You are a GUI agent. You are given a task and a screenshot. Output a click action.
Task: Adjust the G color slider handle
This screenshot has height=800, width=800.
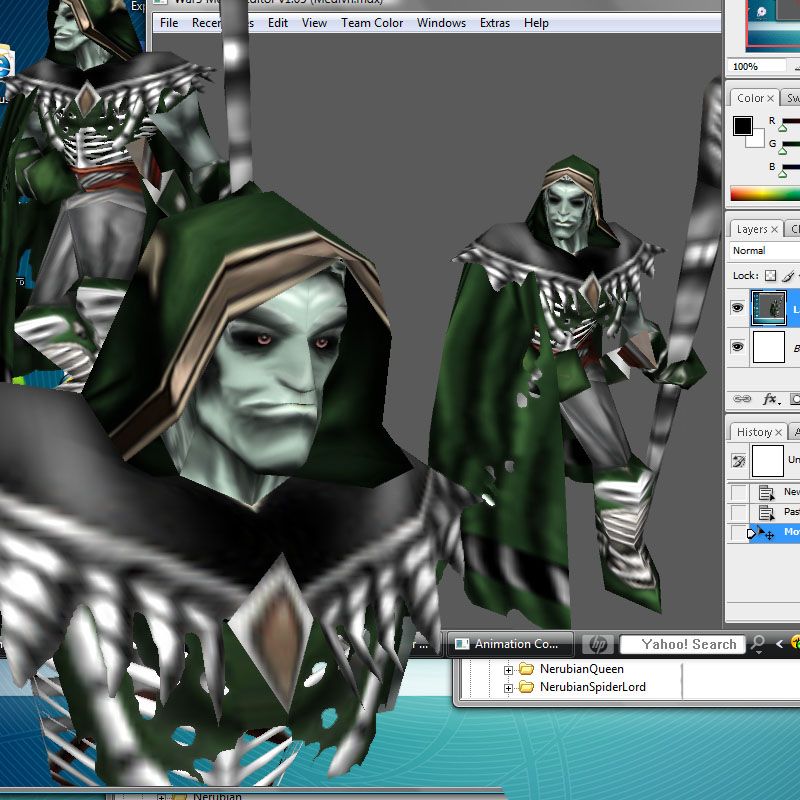(783, 151)
